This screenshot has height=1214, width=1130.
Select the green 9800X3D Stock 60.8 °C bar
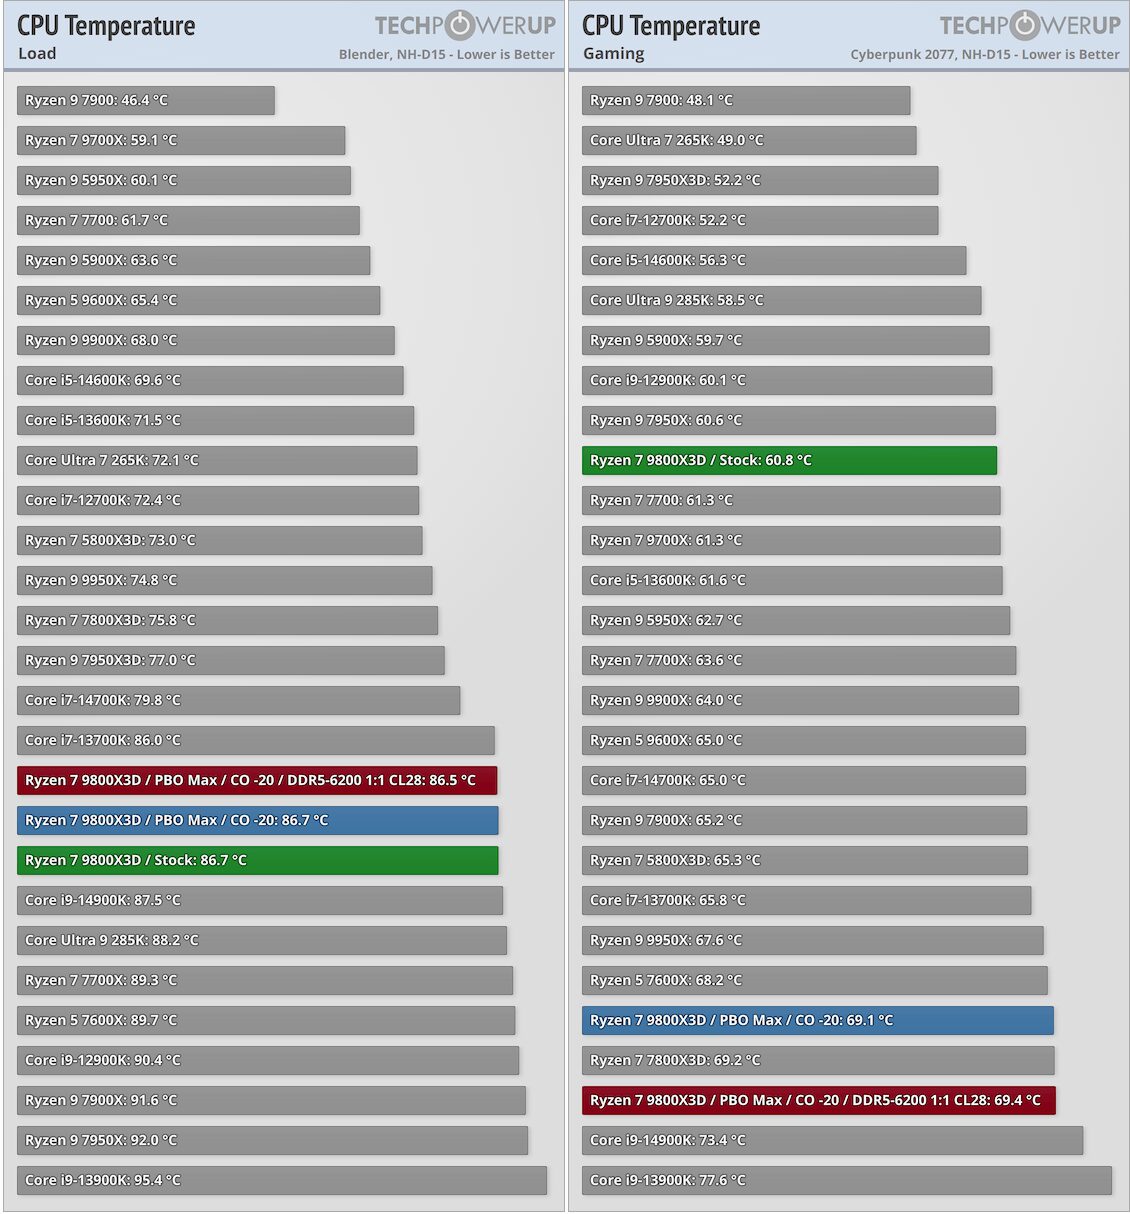pyautogui.click(x=789, y=460)
